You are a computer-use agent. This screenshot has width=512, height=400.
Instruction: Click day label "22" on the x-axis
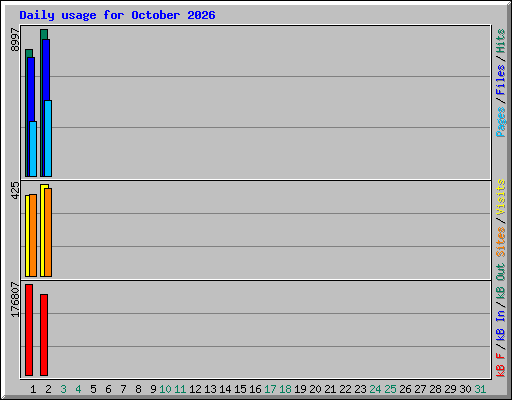345,389
